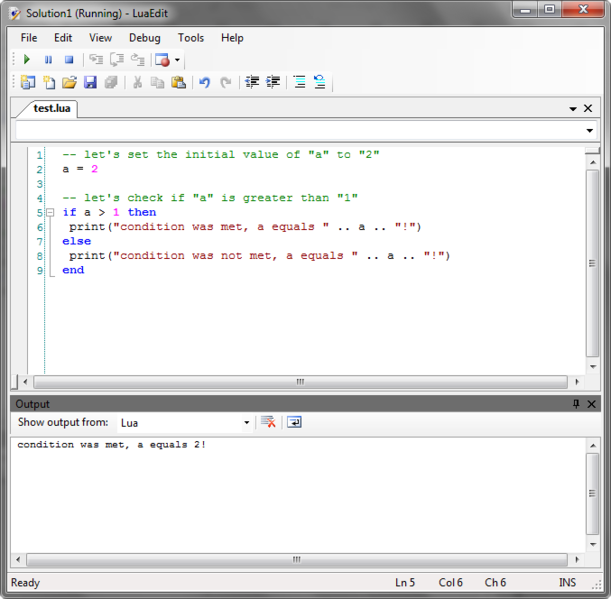The height and width of the screenshot is (599, 611).
Task: Click the Step Out debug icon
Action: click(138, 59)
